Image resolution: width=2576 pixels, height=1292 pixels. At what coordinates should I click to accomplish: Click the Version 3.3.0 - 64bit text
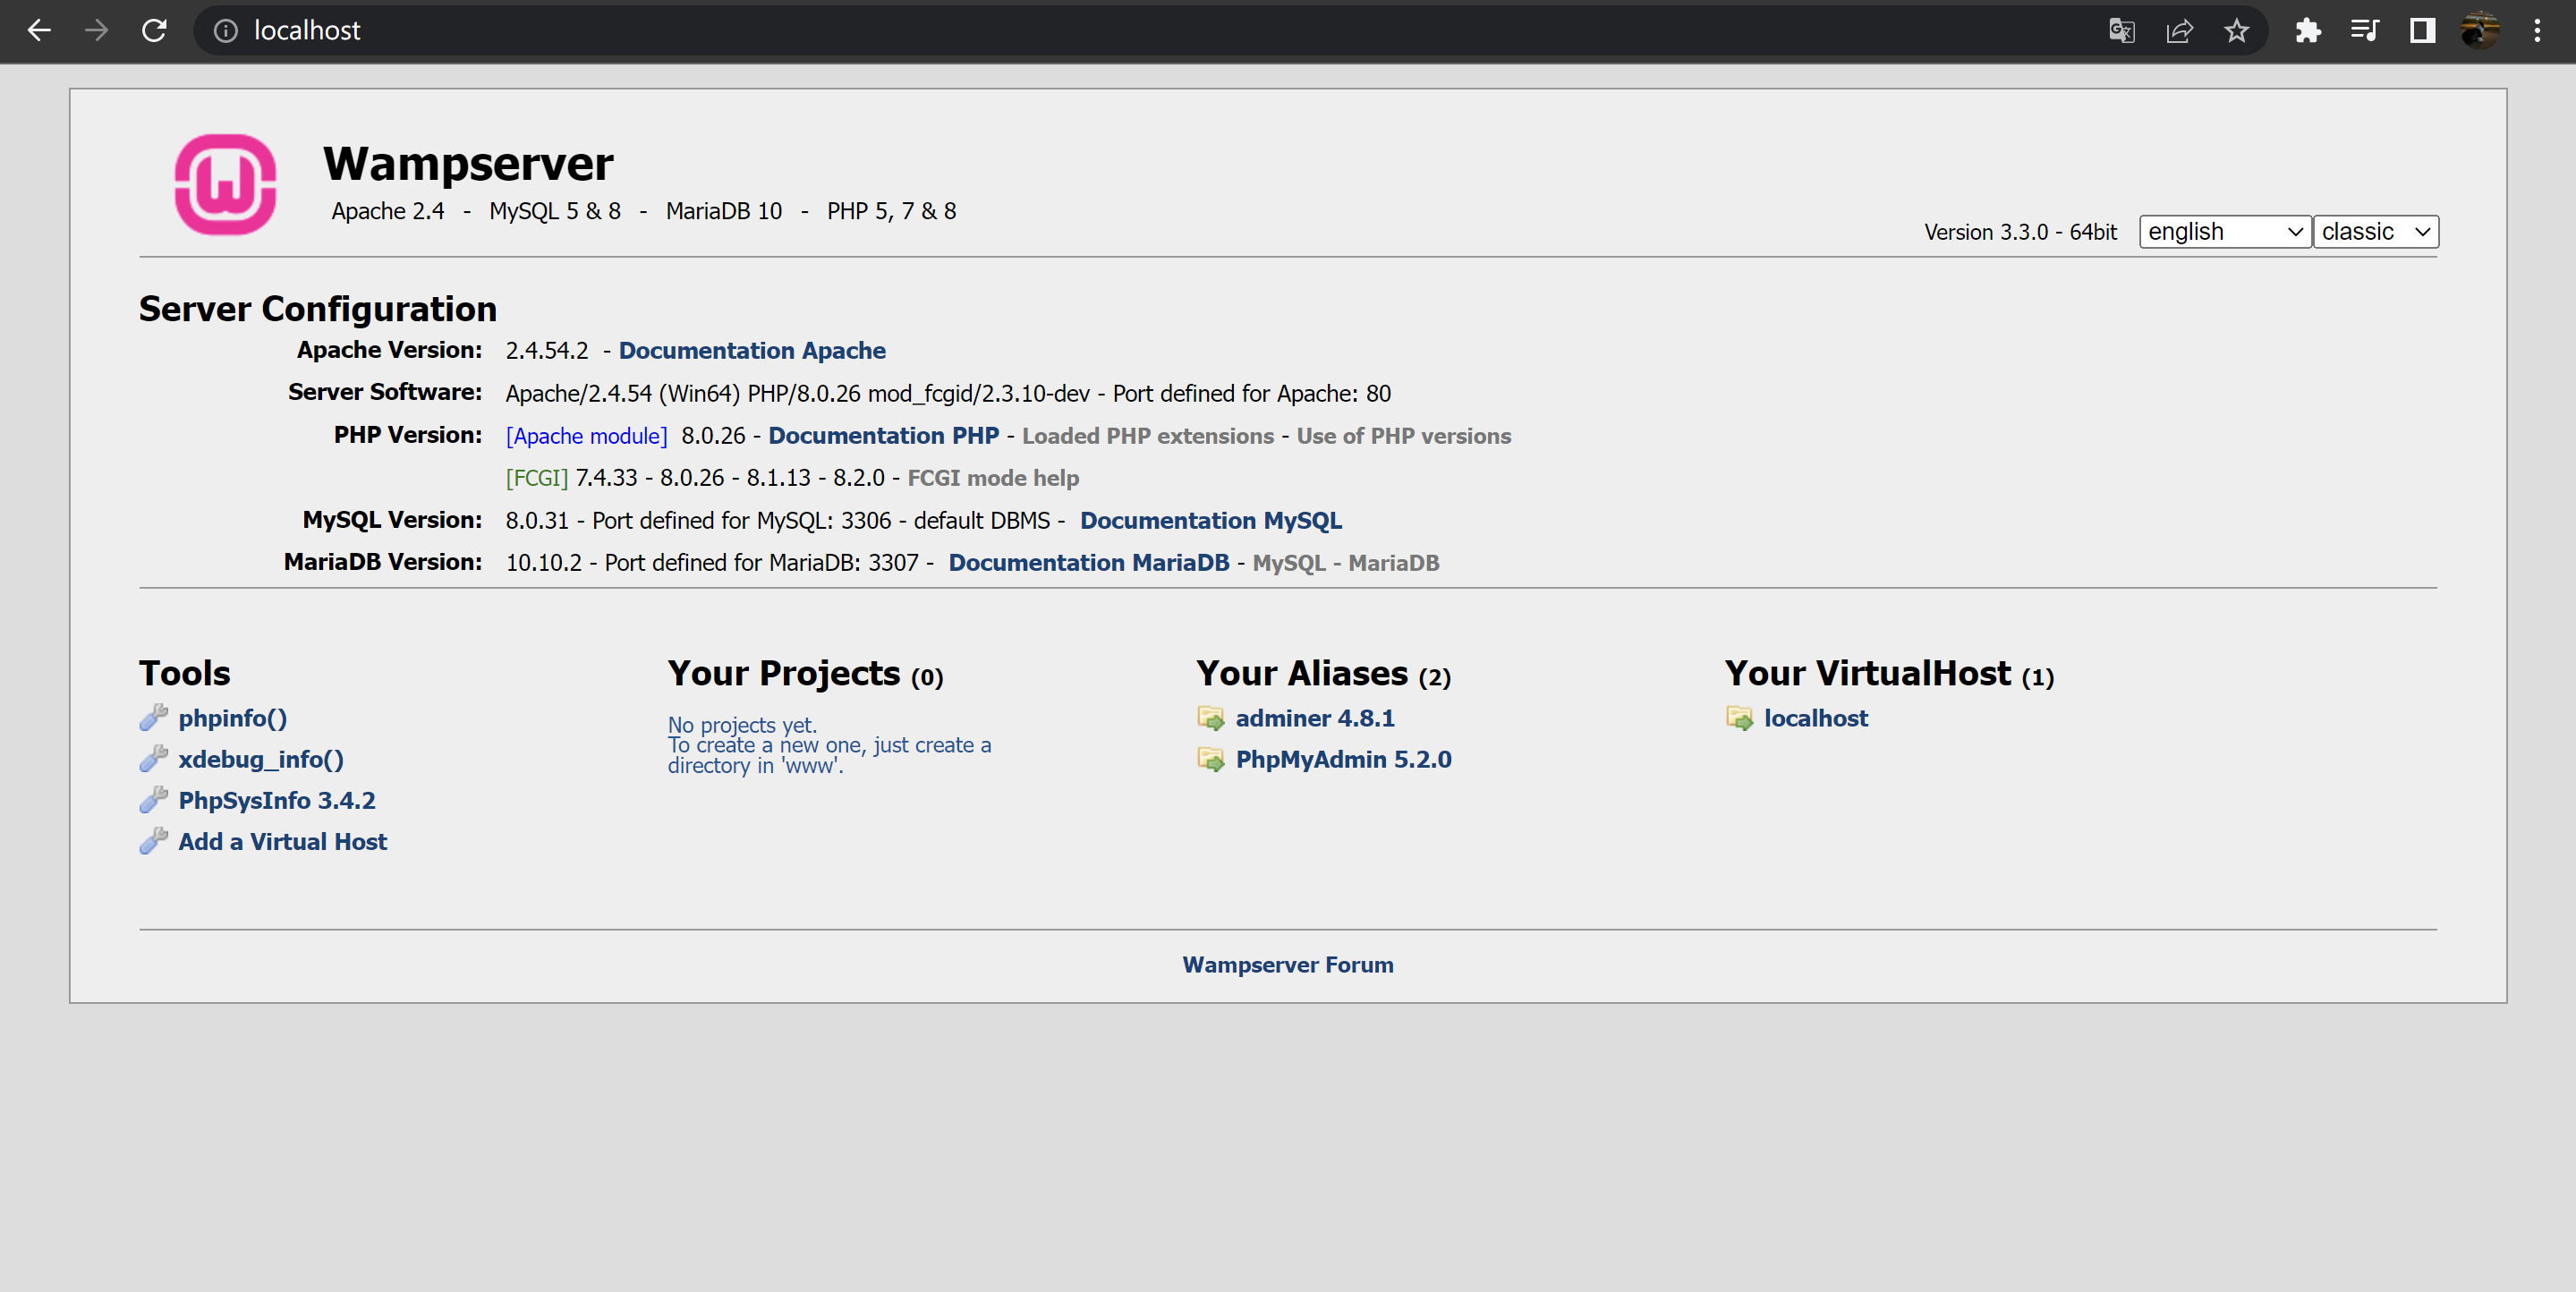pyautogui.click(x=2021, y=232)
